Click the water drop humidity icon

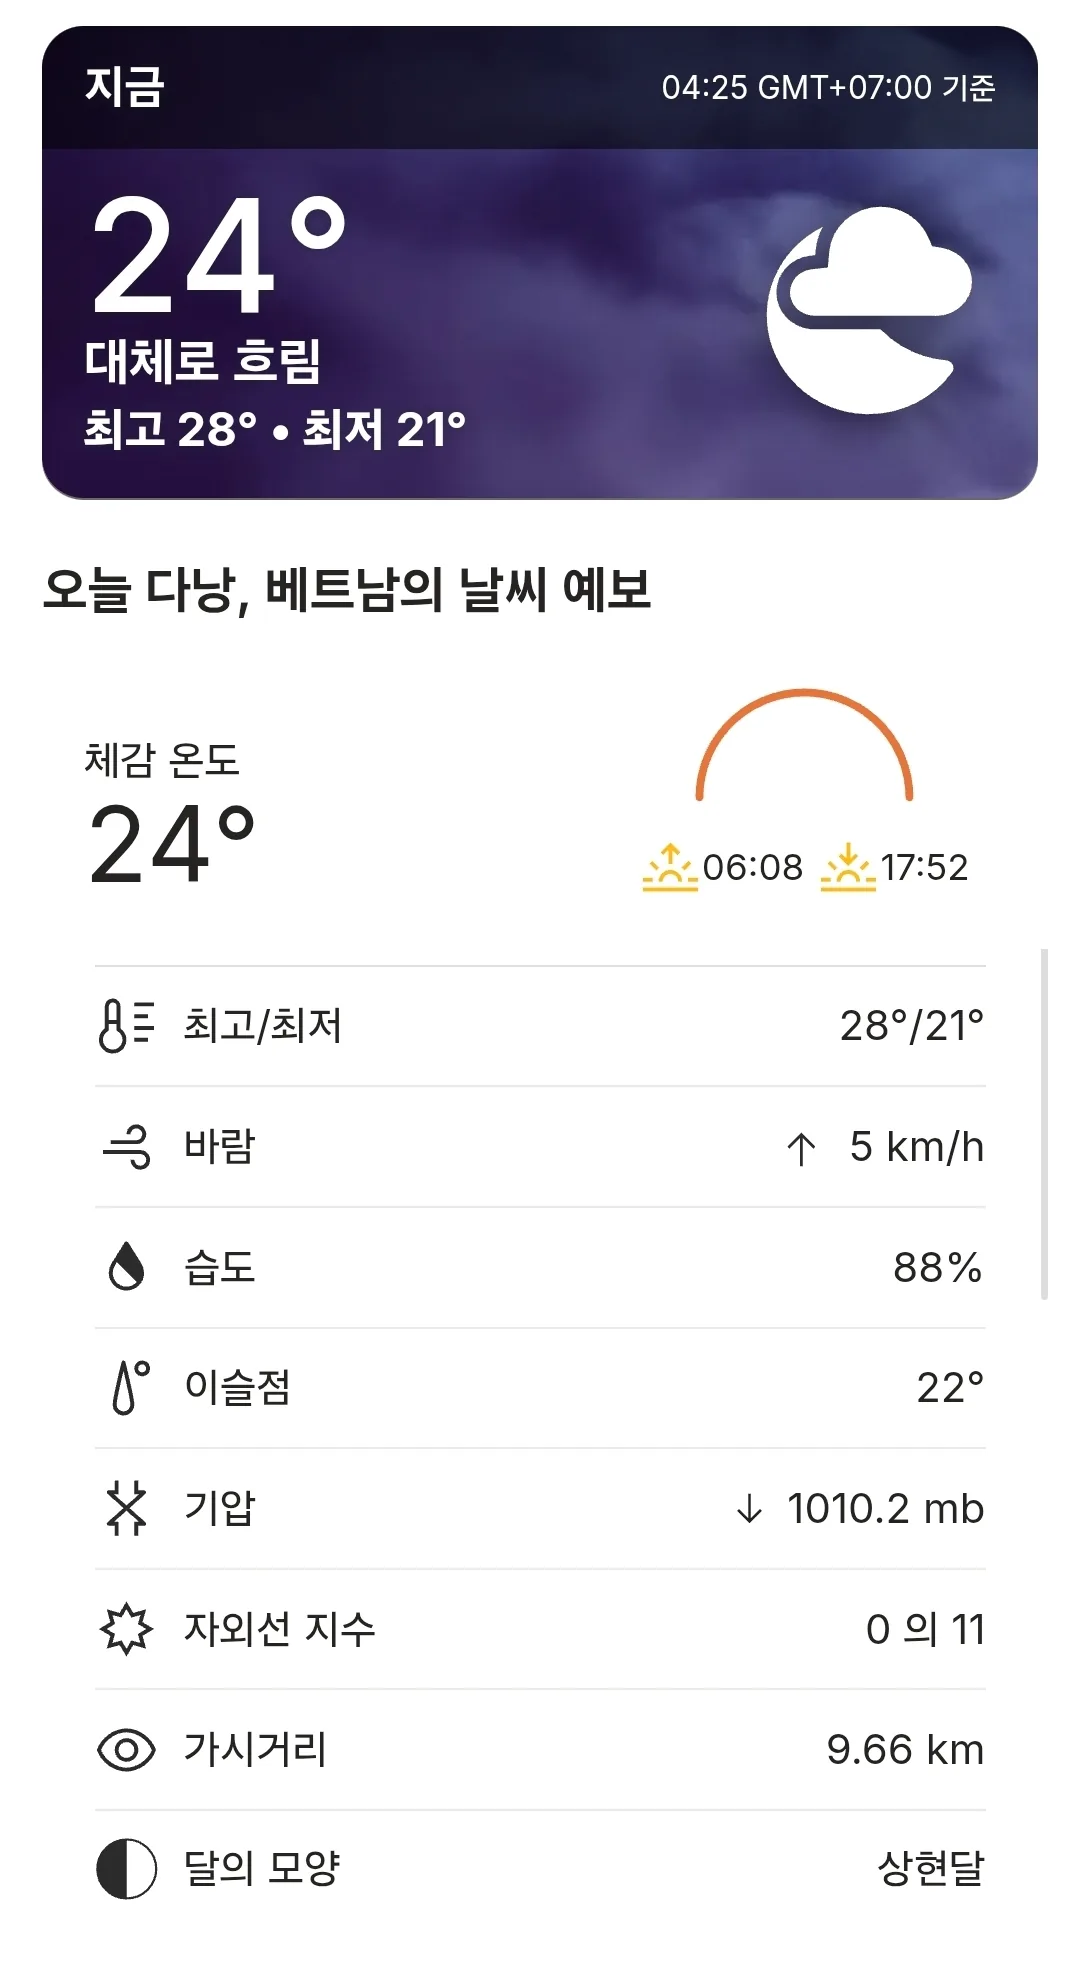(126, 1267)
